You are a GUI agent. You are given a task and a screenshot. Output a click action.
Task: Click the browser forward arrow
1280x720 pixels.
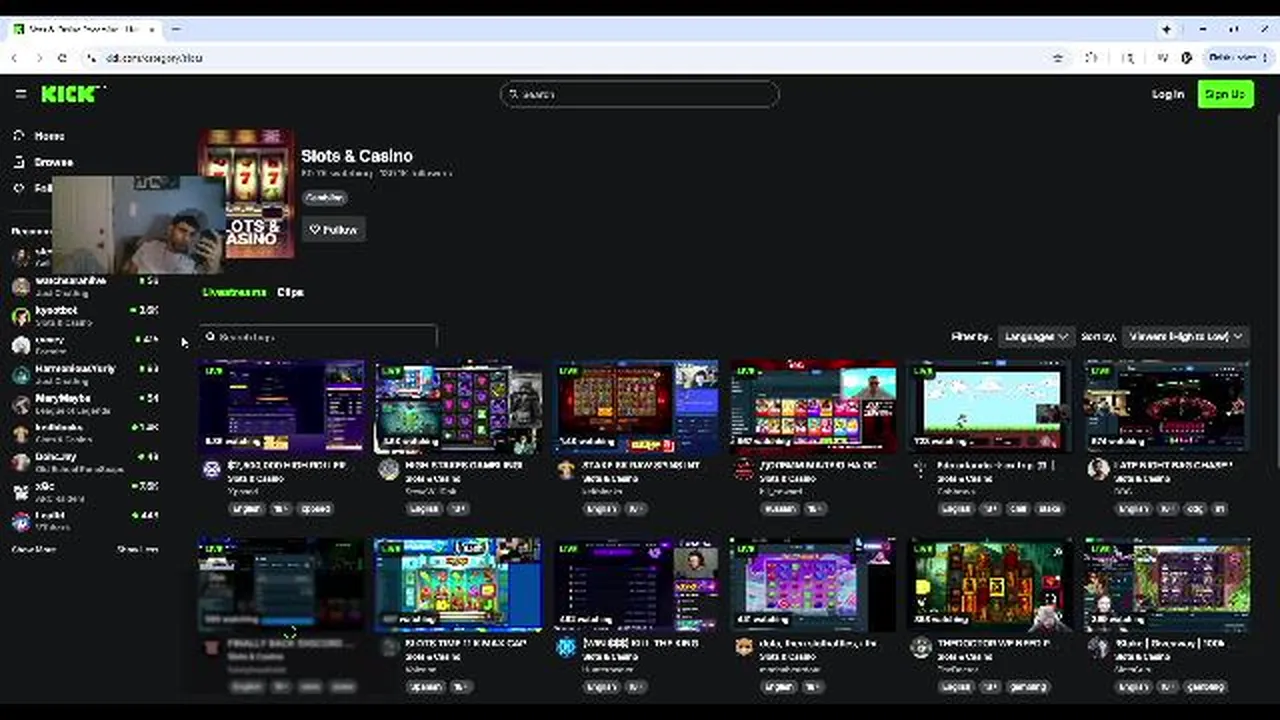pos(39,58)
